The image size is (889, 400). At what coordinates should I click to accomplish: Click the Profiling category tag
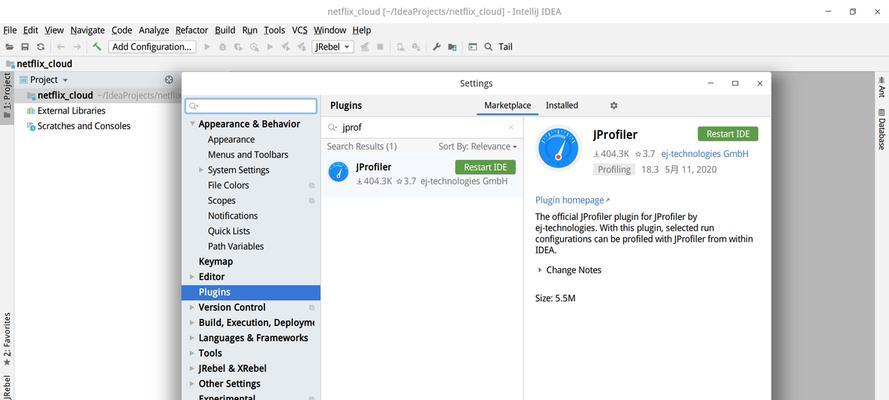click(614, 169)
